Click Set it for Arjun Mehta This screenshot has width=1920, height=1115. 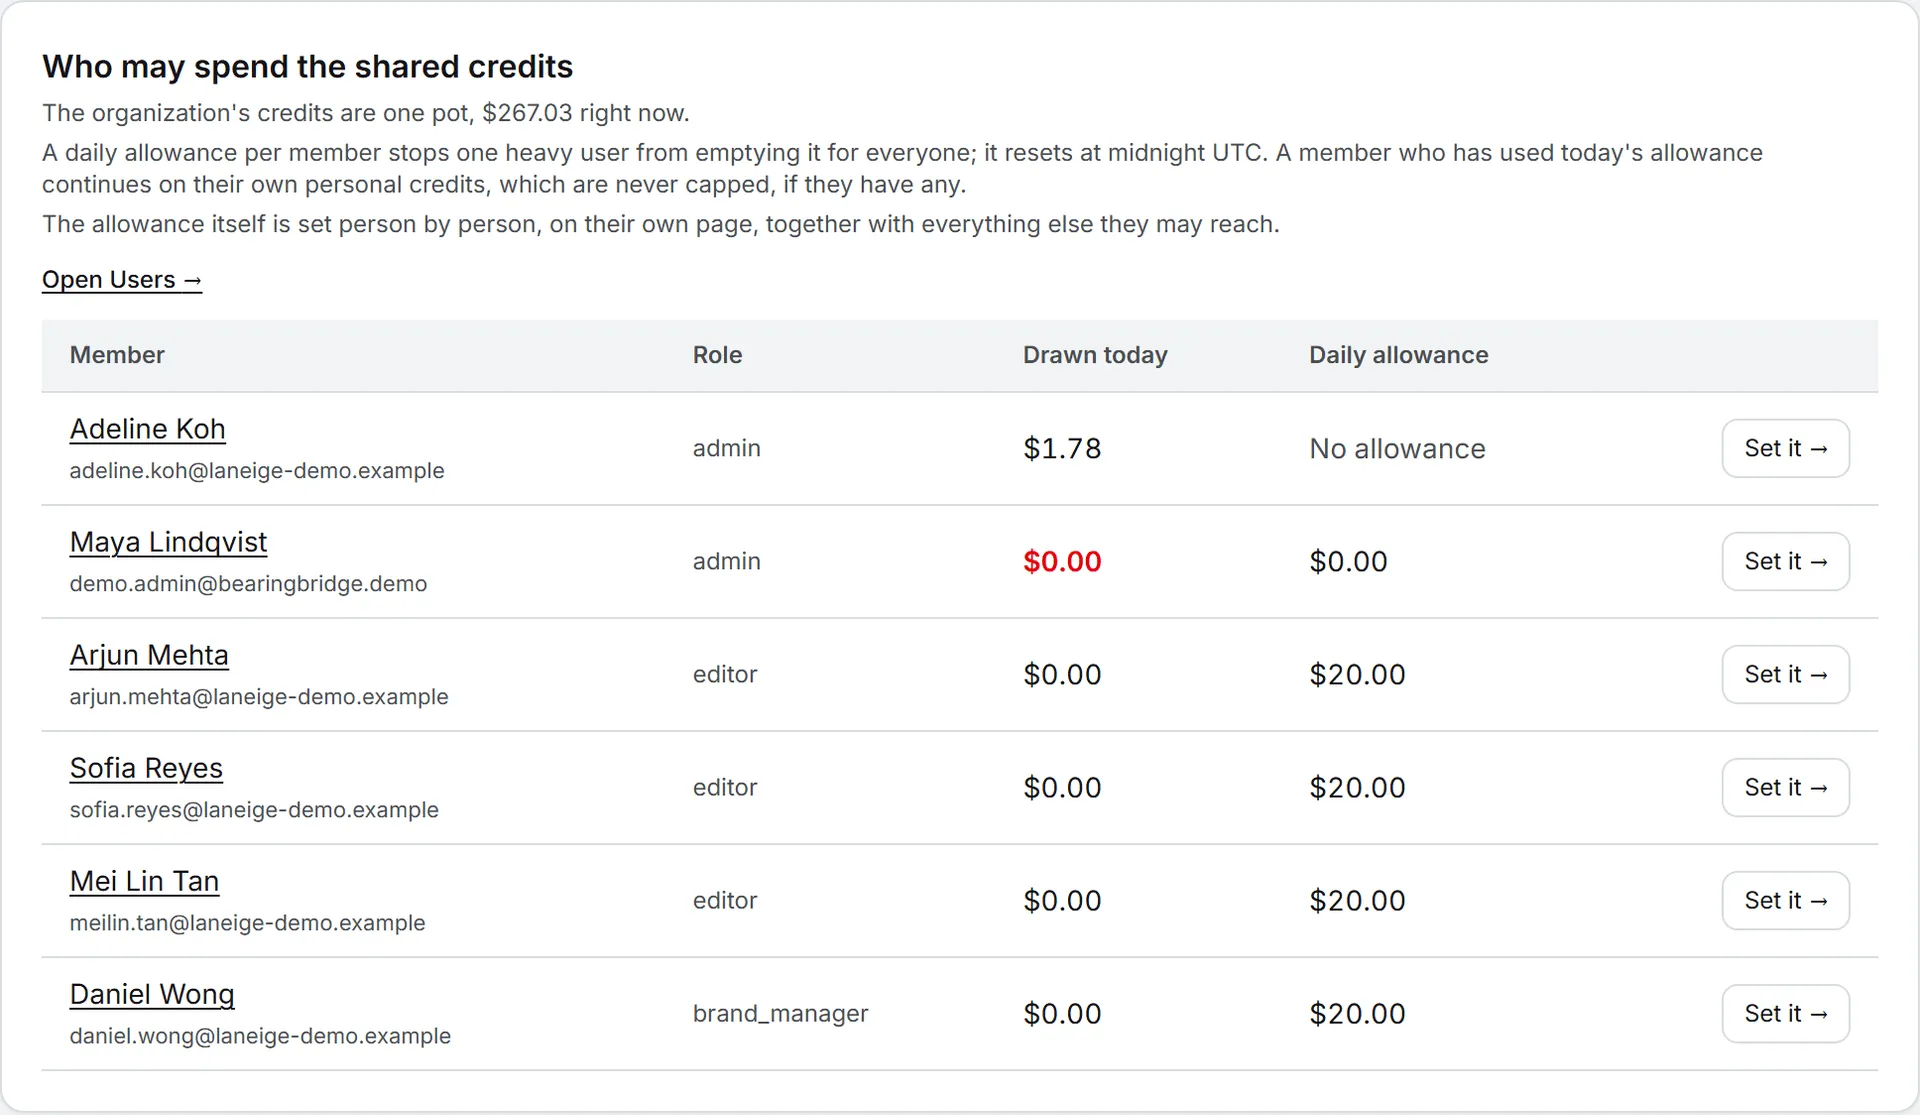tap(1785, 674)
